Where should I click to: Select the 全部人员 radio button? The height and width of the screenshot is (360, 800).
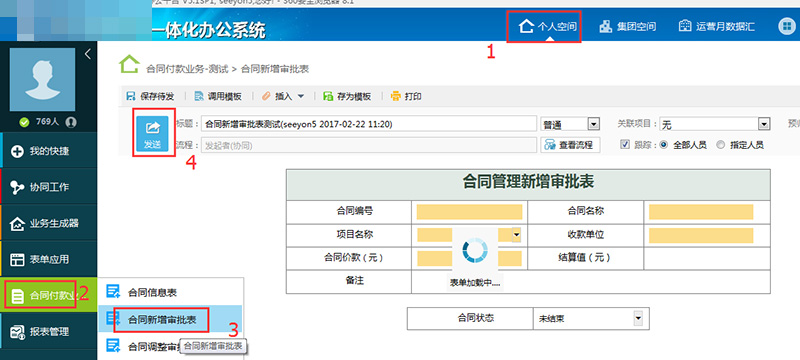tap(663, 145)
